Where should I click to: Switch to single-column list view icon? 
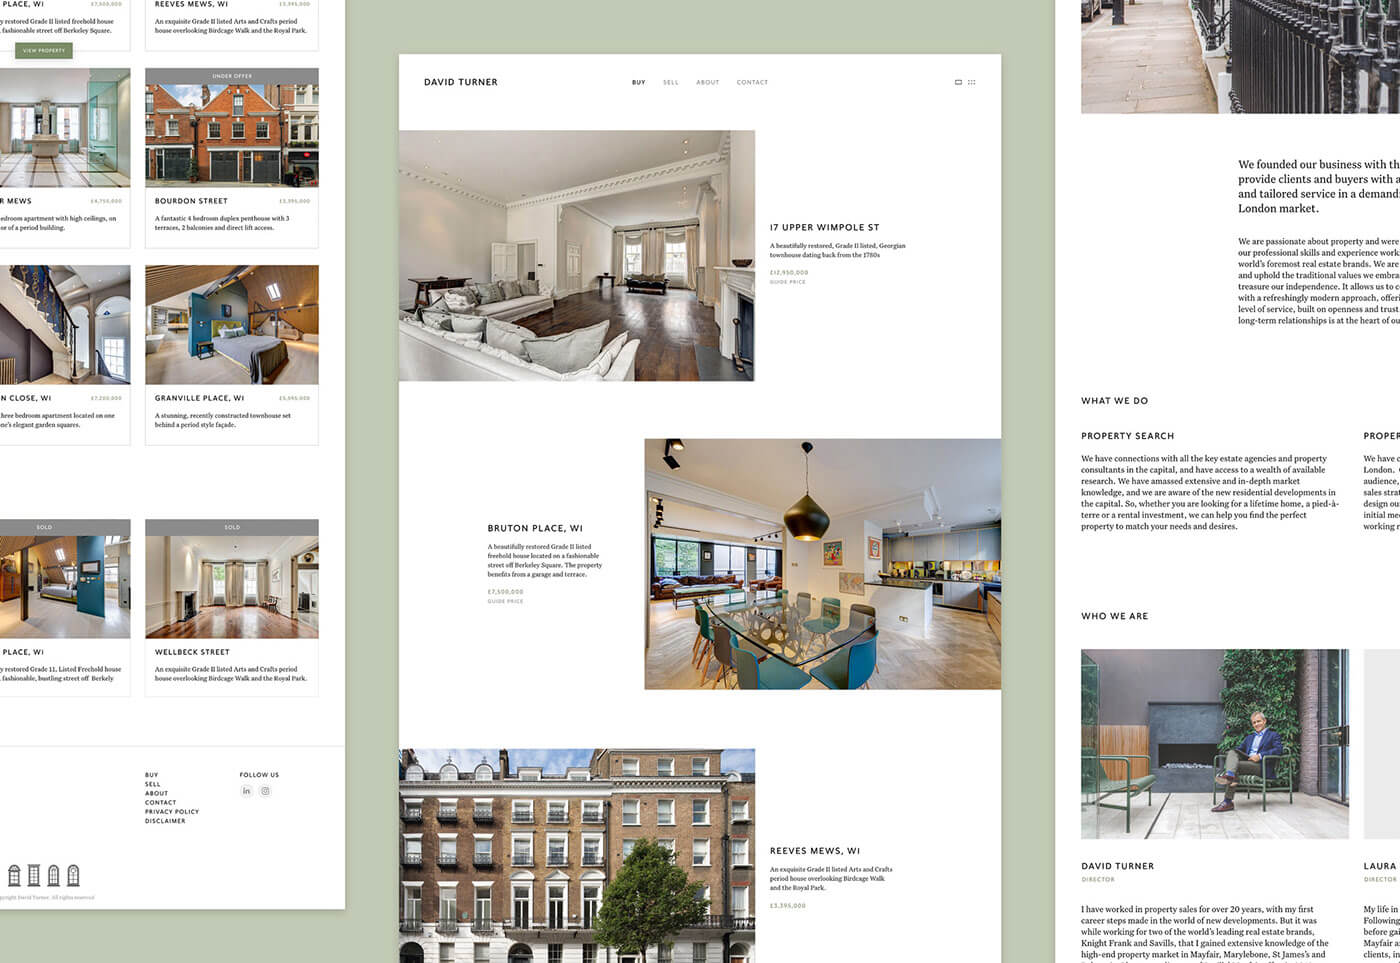(x=958, y=82)
